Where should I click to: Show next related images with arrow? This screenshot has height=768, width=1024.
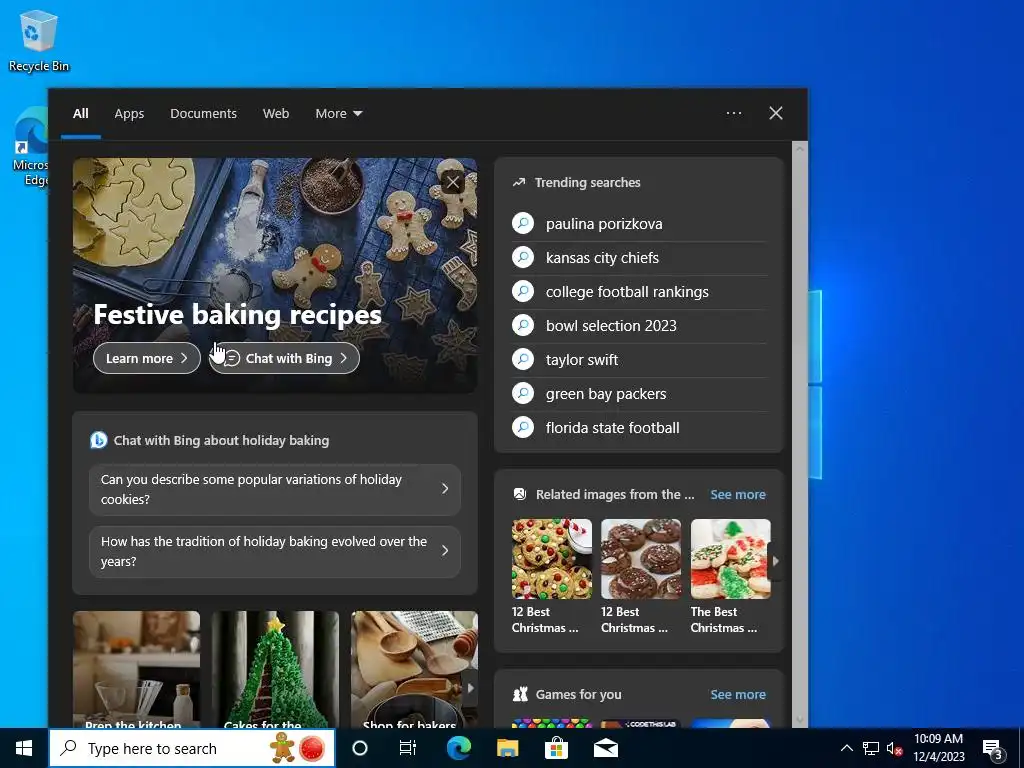(x=775, y=560)
